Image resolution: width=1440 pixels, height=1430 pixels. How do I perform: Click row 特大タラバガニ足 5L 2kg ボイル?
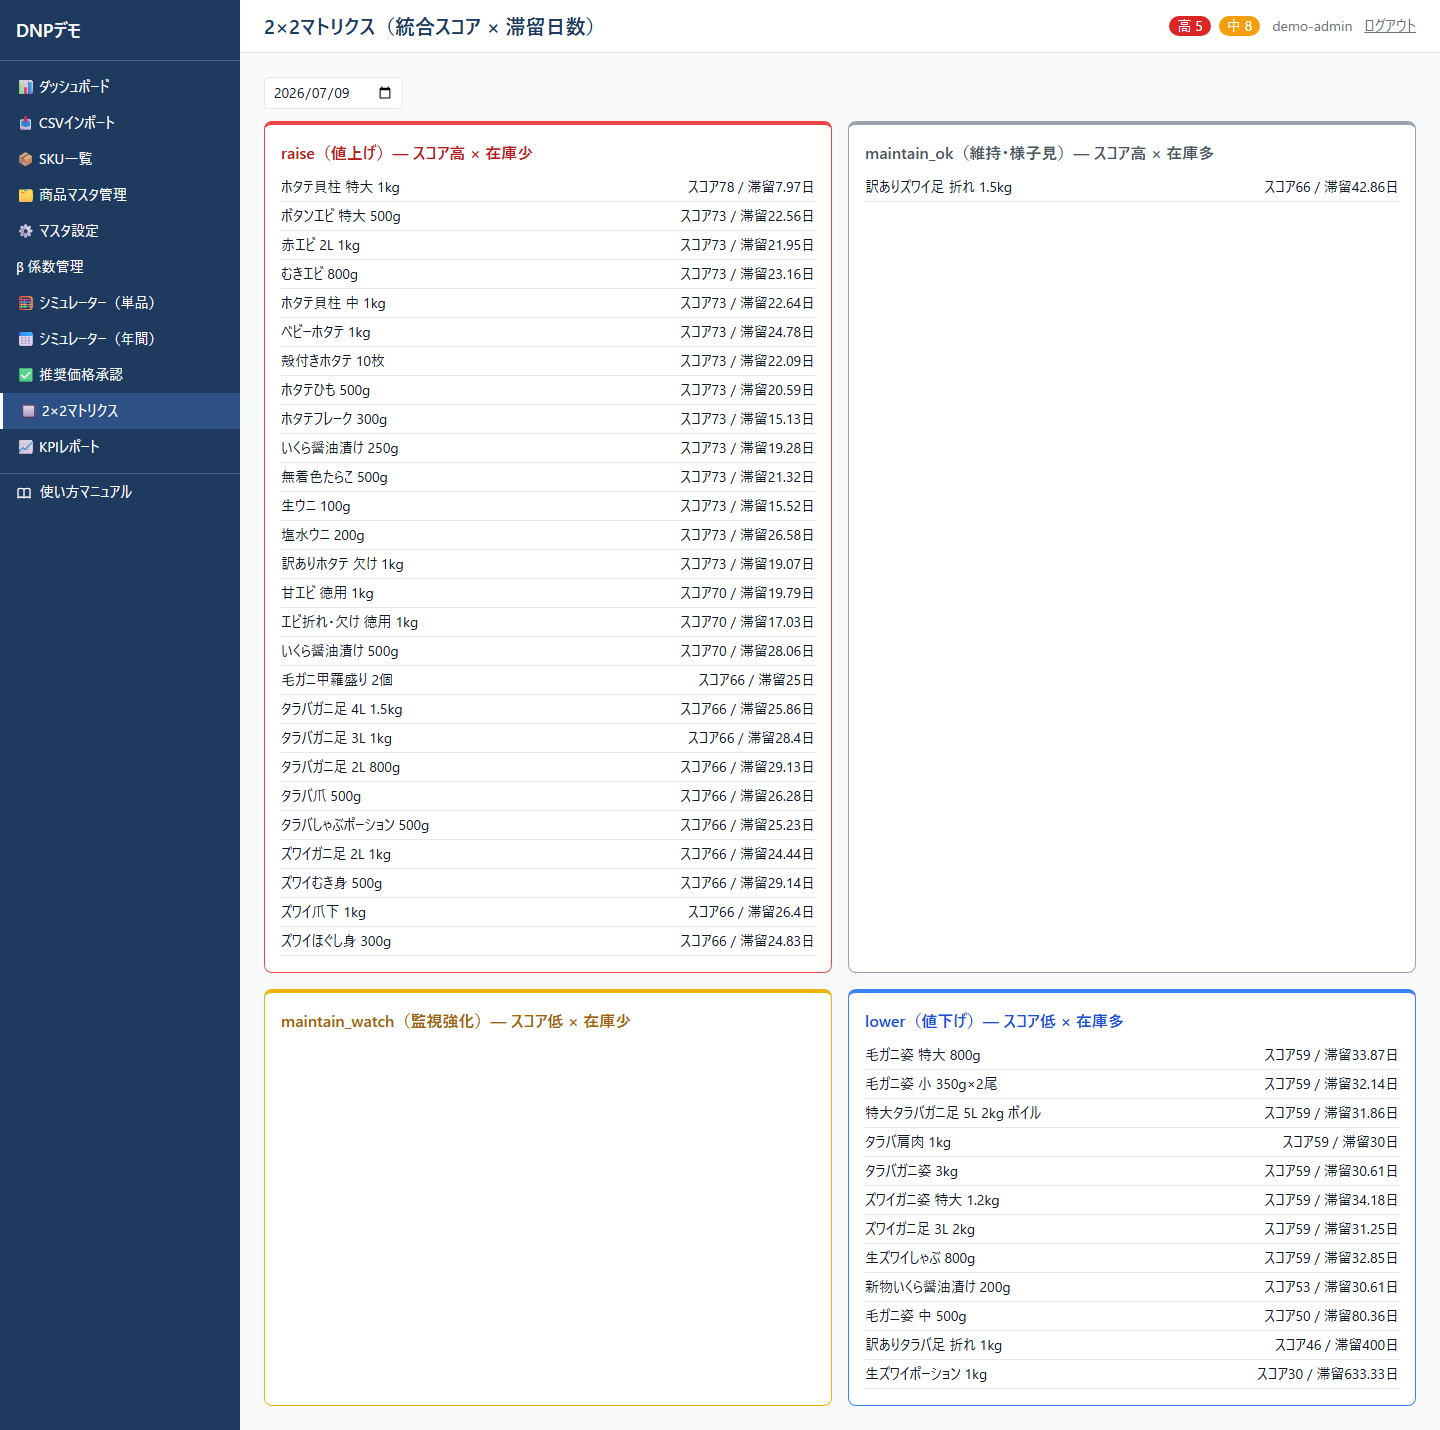(x=1132, y=1113)
